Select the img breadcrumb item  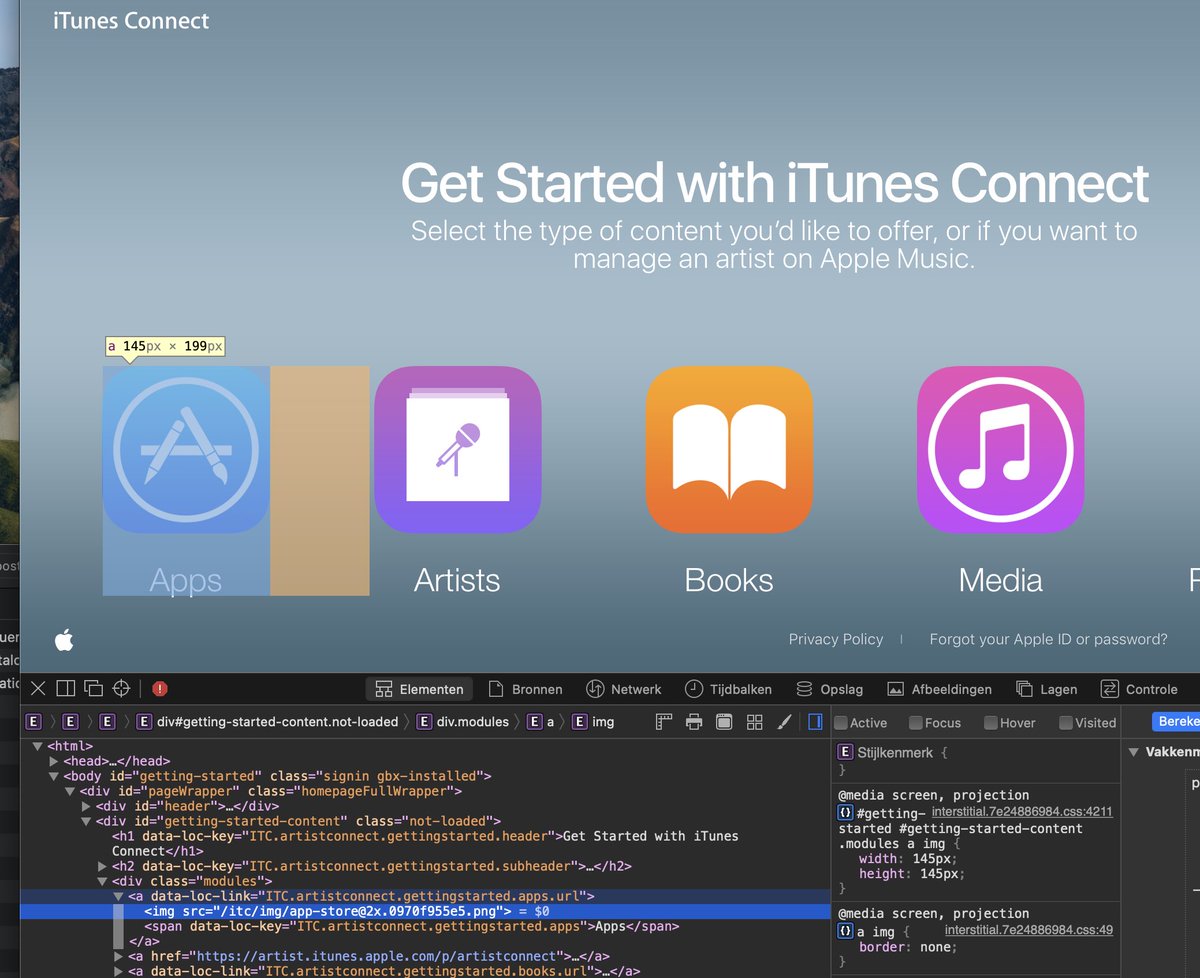(593, 721)
